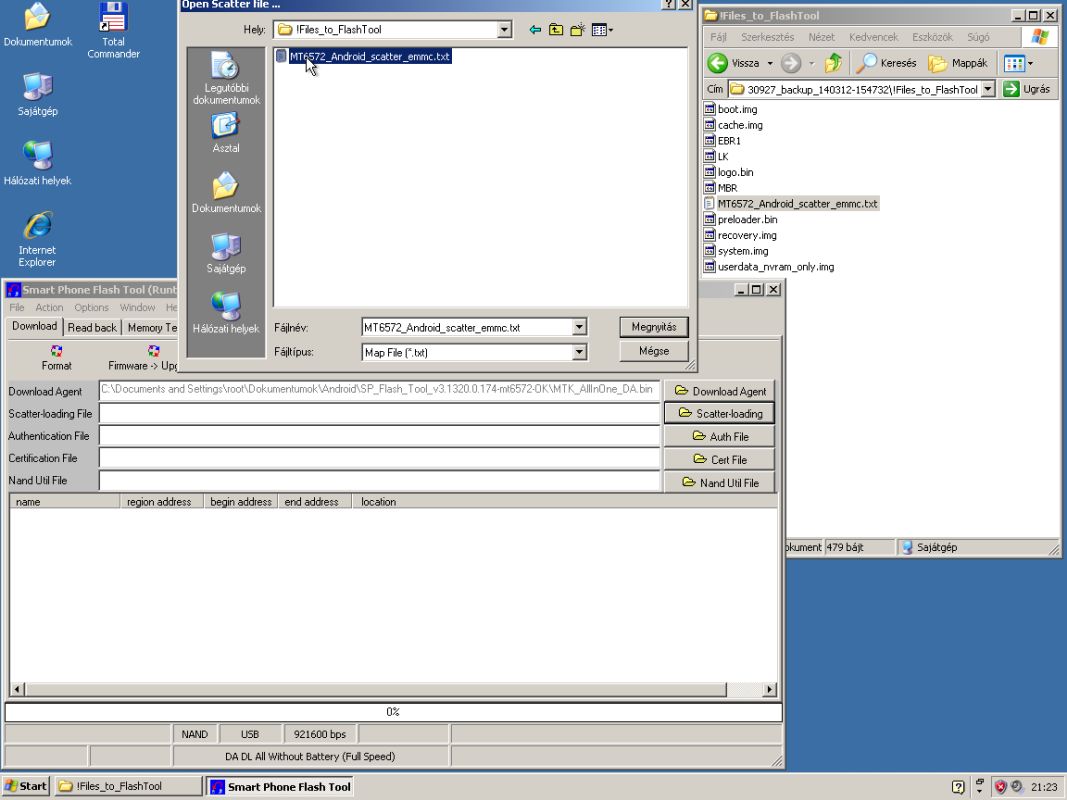Viewport: 1067px width, 800px height.
Task: Select system.img in Explorer window
Action: click(x=736, y=251)
